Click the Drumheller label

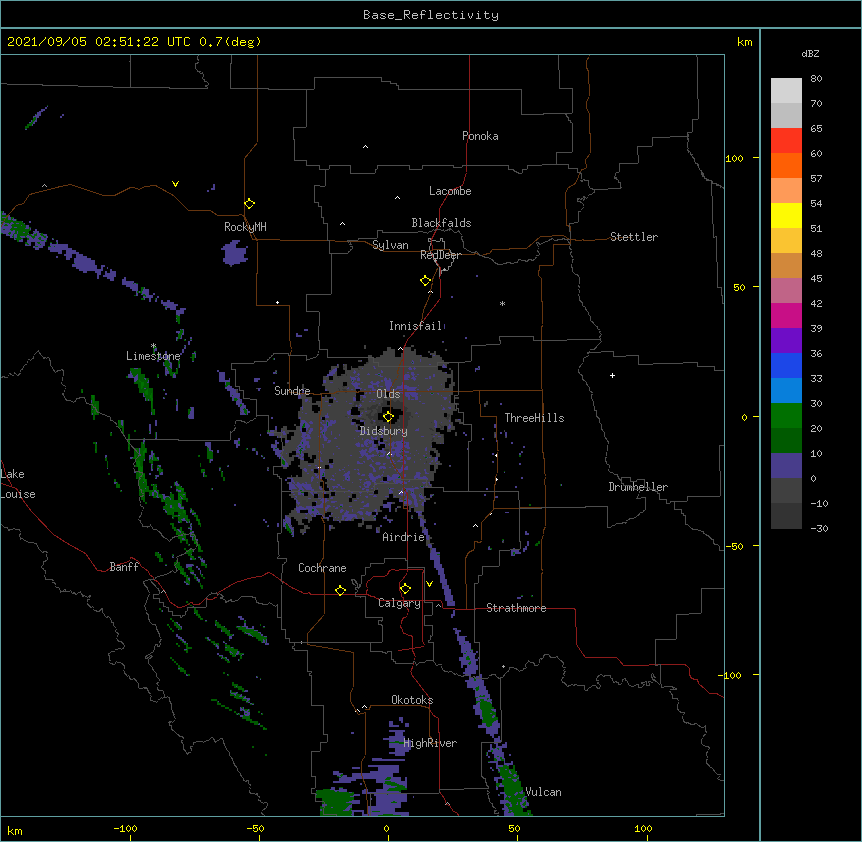tap(638, 487)
